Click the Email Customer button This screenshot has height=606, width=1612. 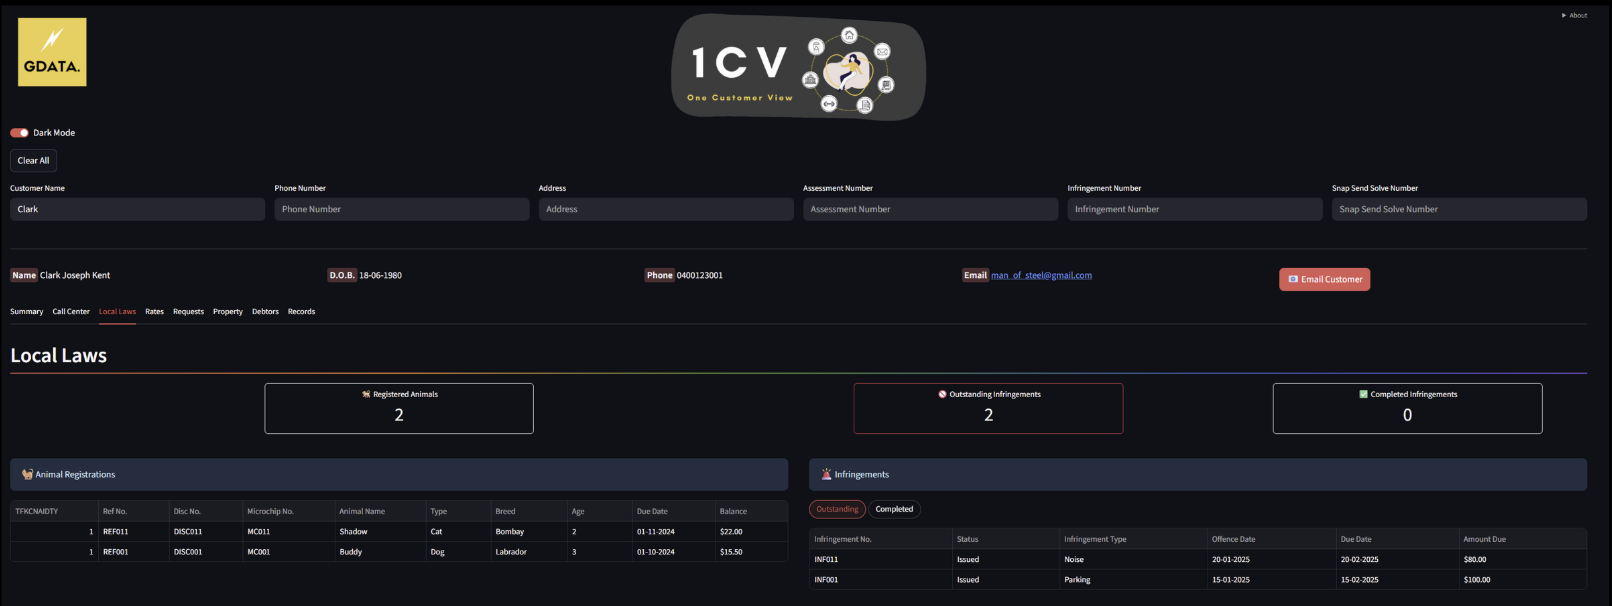point(1324,279)
